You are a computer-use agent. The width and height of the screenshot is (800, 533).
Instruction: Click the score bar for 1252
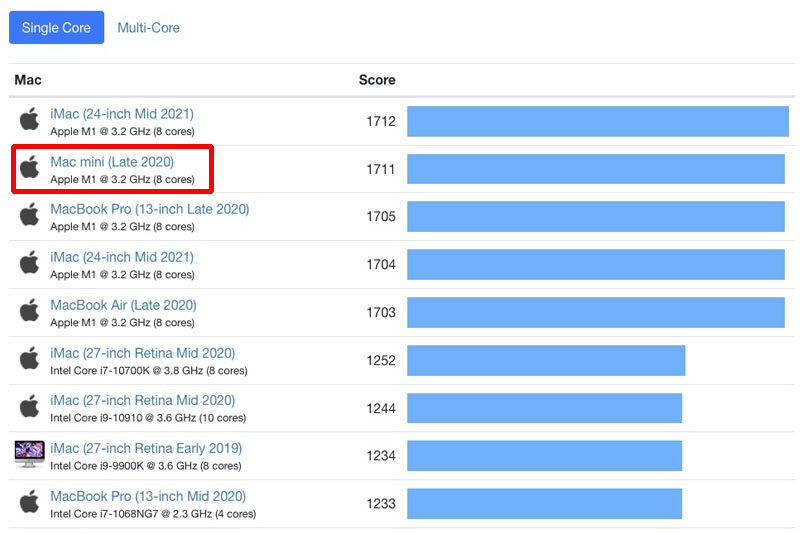(546, 361)
